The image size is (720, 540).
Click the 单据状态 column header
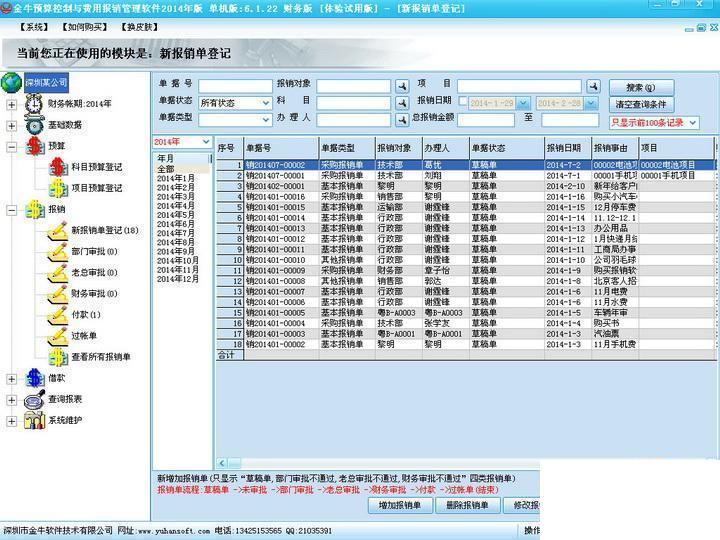click(x=506, y=148)
